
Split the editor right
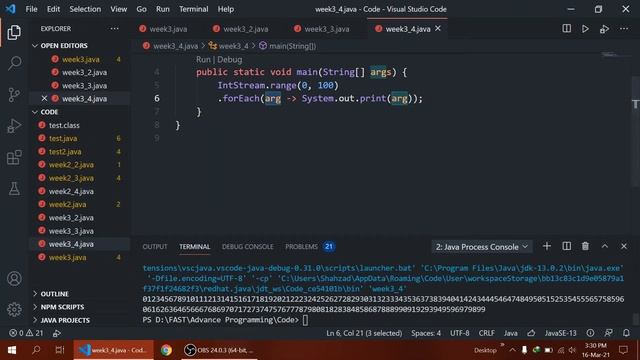click(567, 29)
